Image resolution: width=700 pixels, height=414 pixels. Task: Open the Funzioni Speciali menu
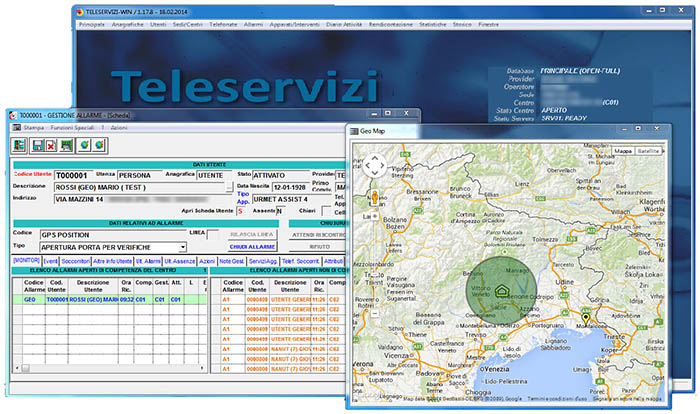(x=72, y=128)
